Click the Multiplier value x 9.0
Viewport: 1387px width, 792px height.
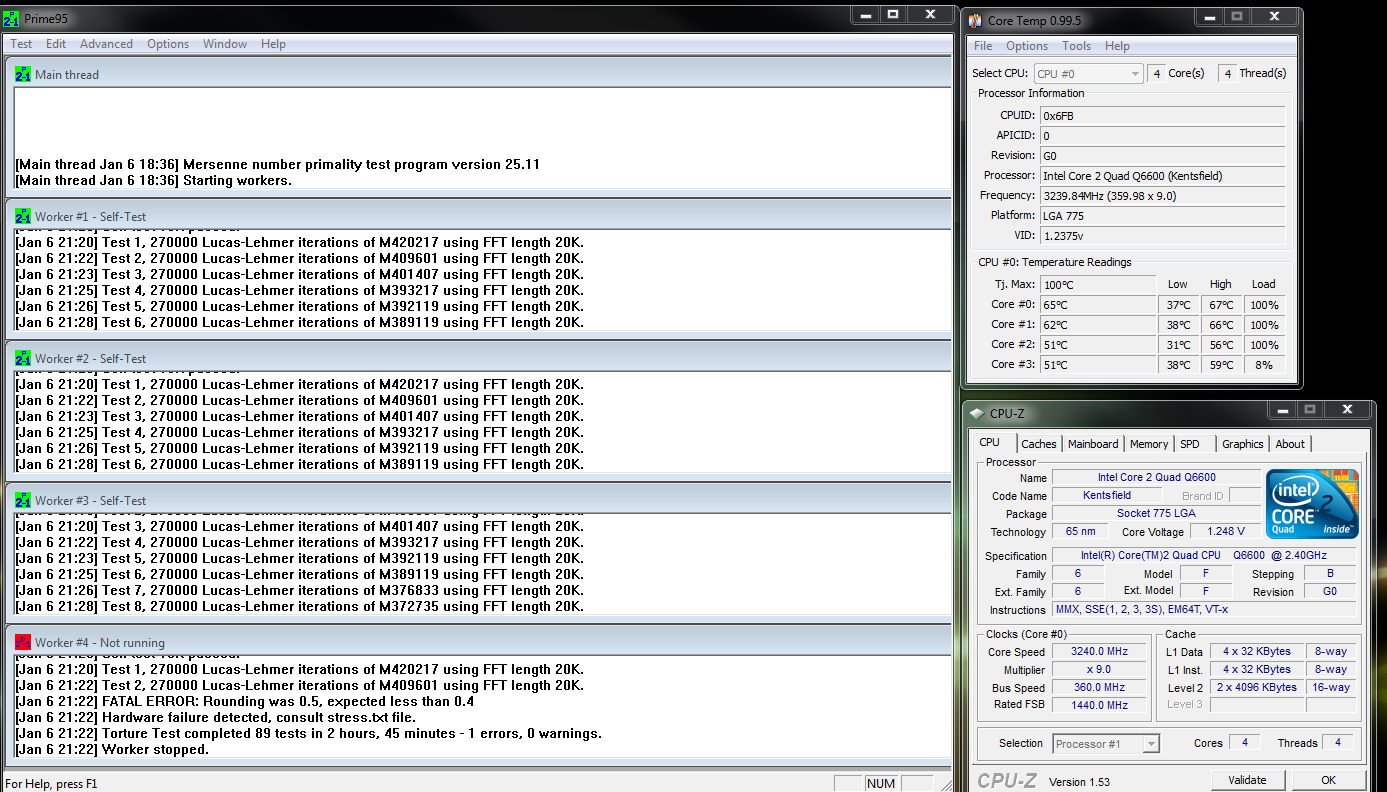pyautogui.click(x=1099, y=670)
